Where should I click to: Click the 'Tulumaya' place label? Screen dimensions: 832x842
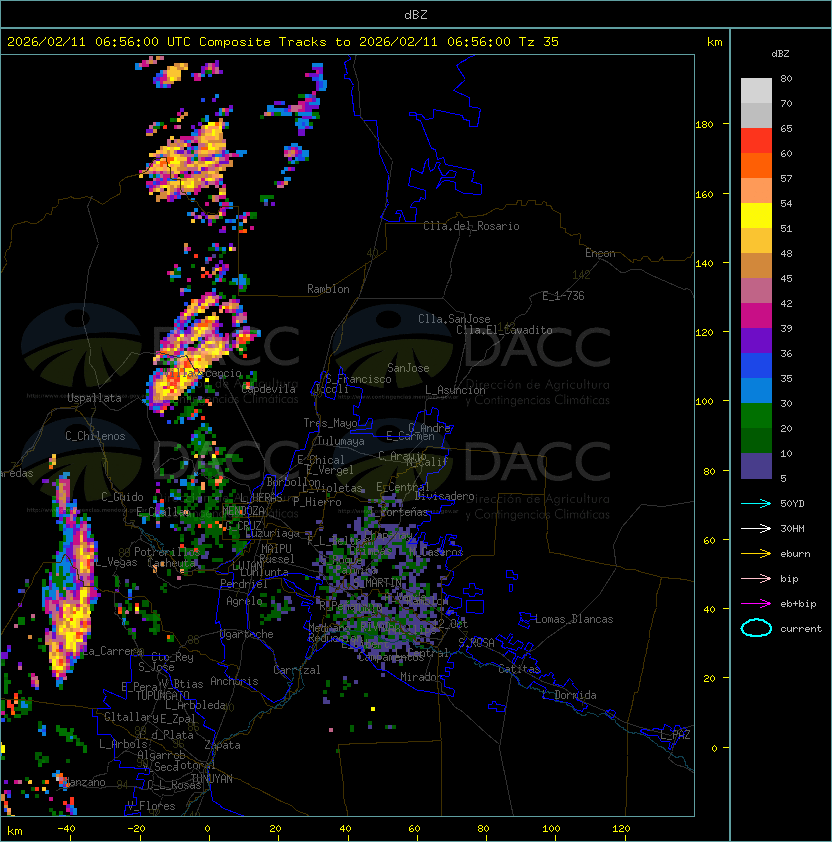click(341, 441)
